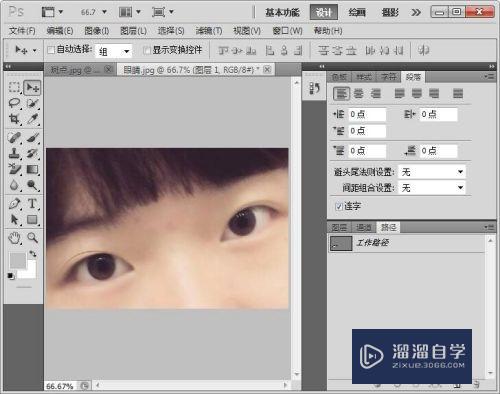The width and height of the screenshot is (500, 394).
Task: Switch to 基本功能 workspace
Action: [x=282, y=13]
